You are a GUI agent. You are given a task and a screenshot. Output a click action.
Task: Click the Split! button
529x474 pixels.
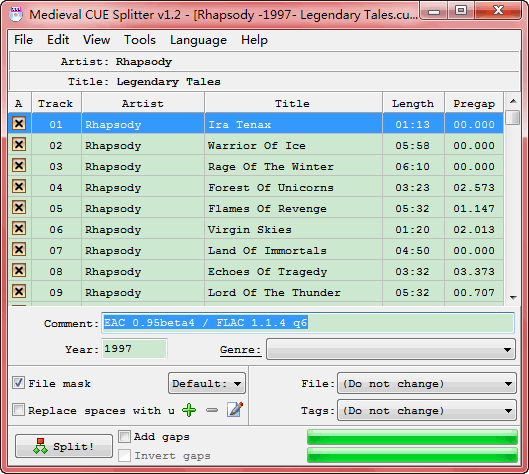click(x=64, y=446)
